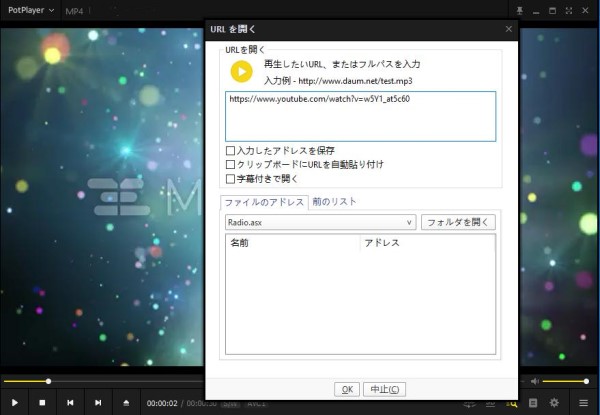Pin PotPlayer window on top
600x415 pixels.
click(519, 11)
